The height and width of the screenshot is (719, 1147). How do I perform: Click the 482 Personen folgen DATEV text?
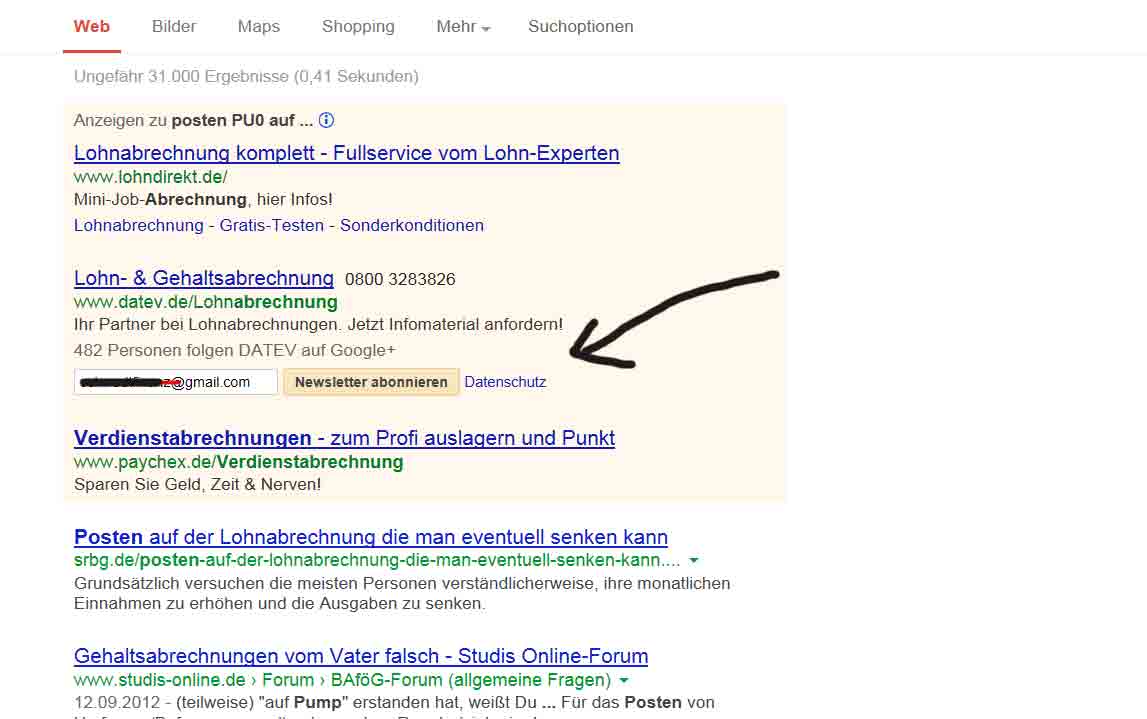235,350
